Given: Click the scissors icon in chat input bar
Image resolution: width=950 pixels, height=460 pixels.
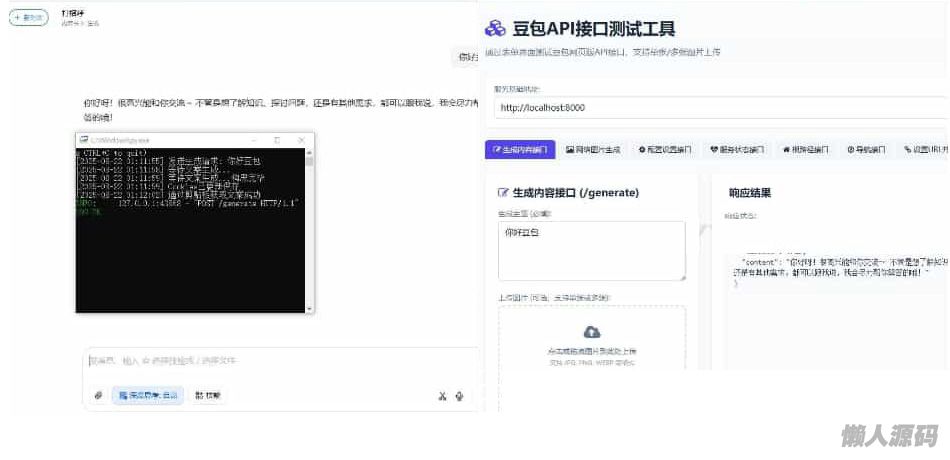Looking at the screenshot, I should [442, 396].
